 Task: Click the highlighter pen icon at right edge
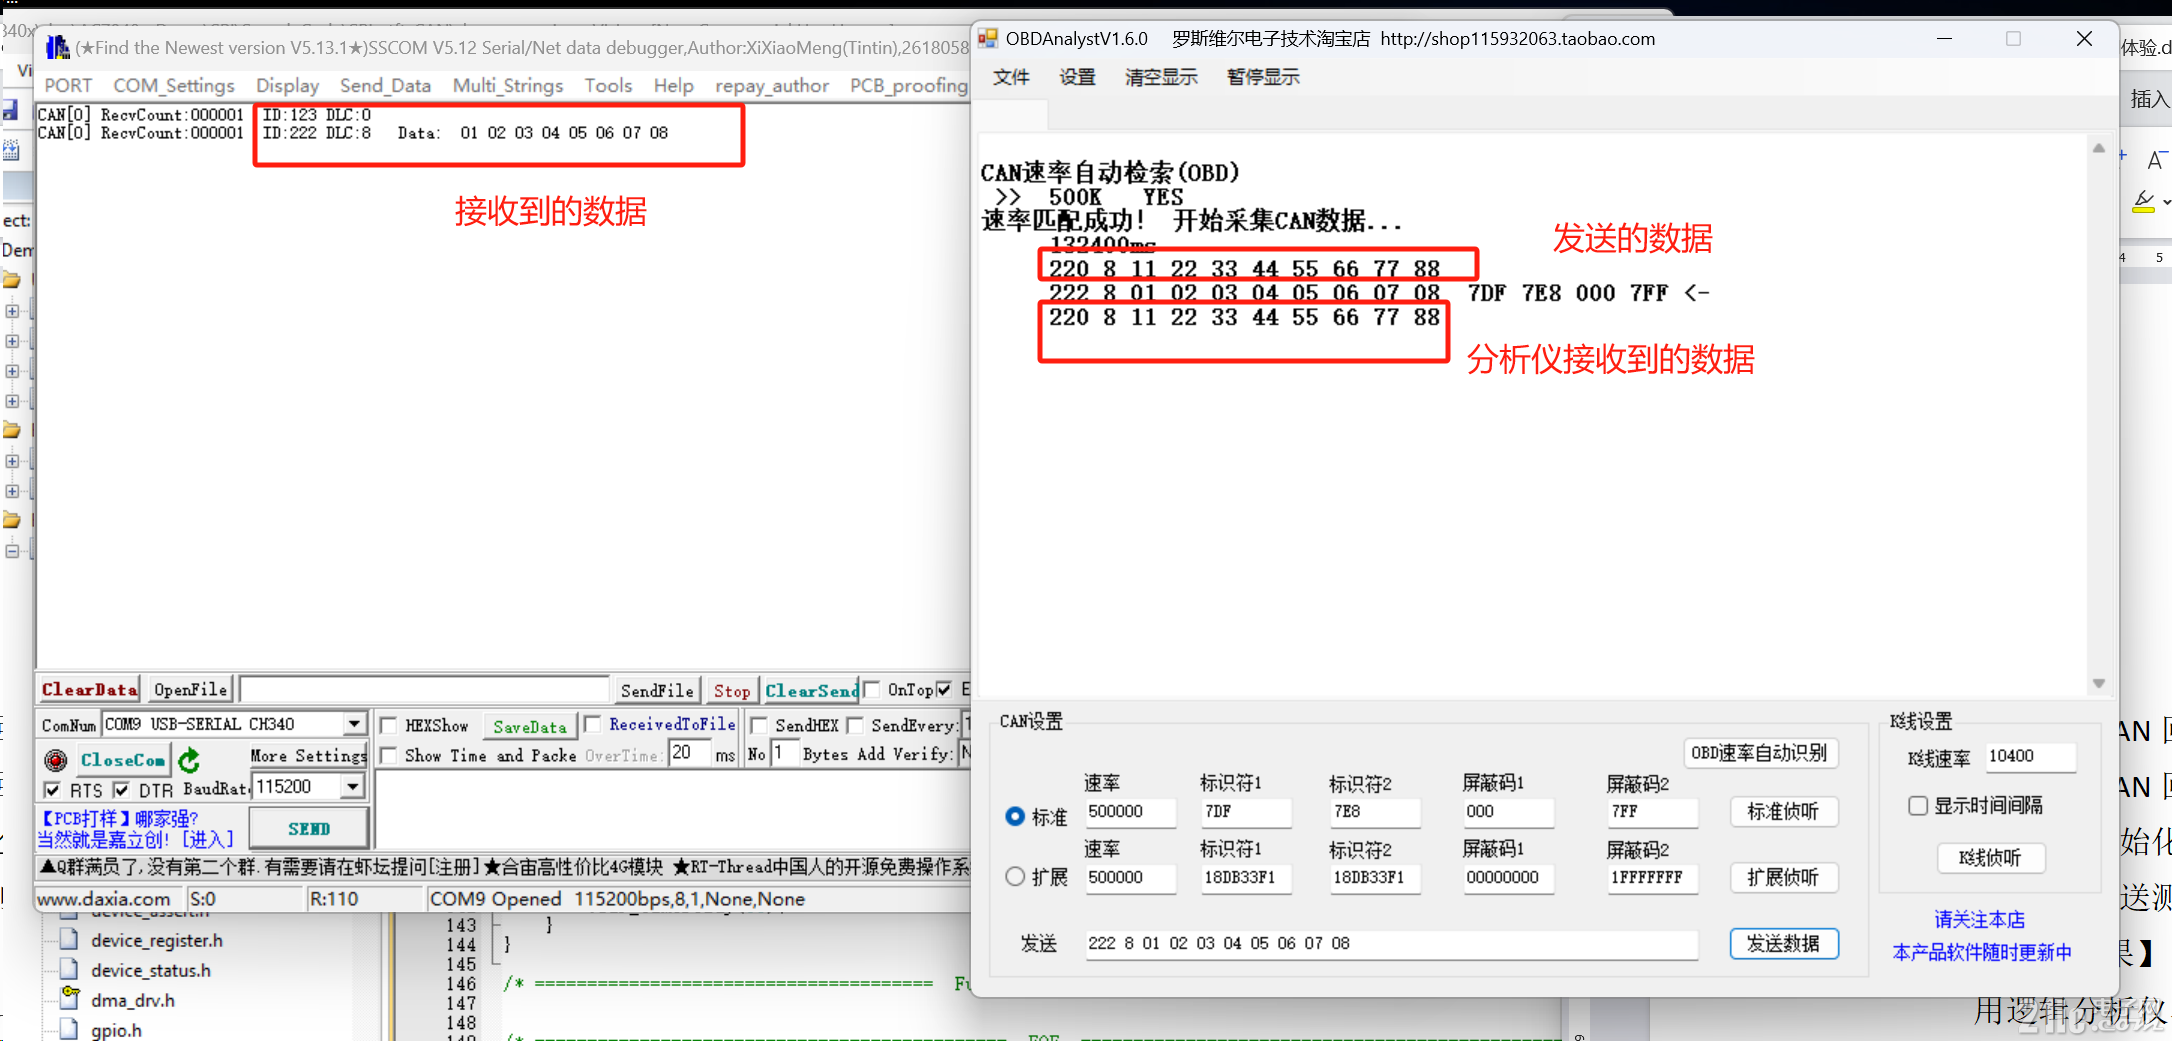(x=2143, y=201)
